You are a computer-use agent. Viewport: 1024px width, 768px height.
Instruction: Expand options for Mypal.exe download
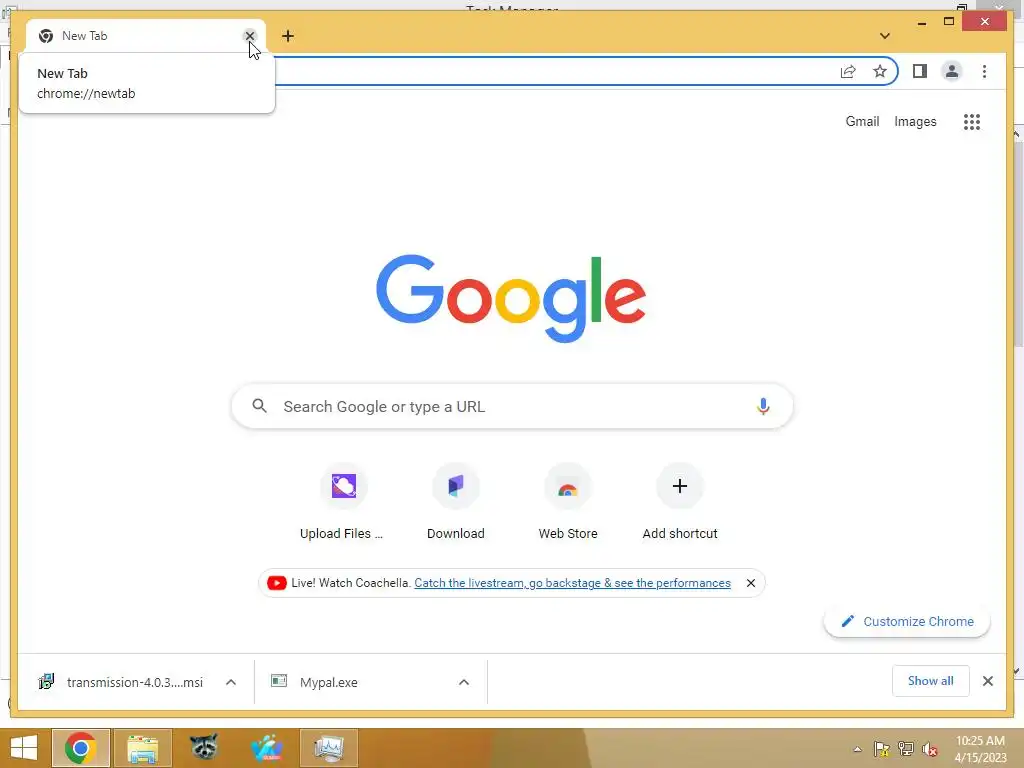pyautogui.click(x=464, y=682)
